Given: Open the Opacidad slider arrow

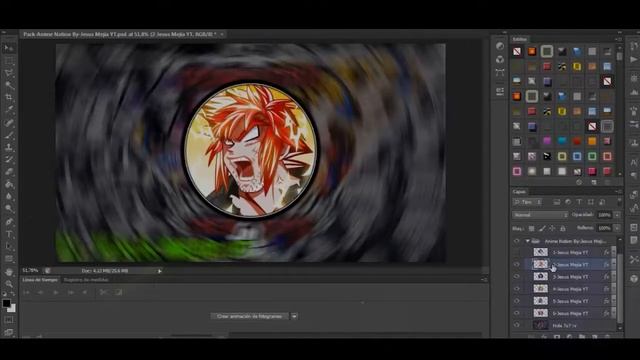Looking at the screenshot, I should [617, 215].
